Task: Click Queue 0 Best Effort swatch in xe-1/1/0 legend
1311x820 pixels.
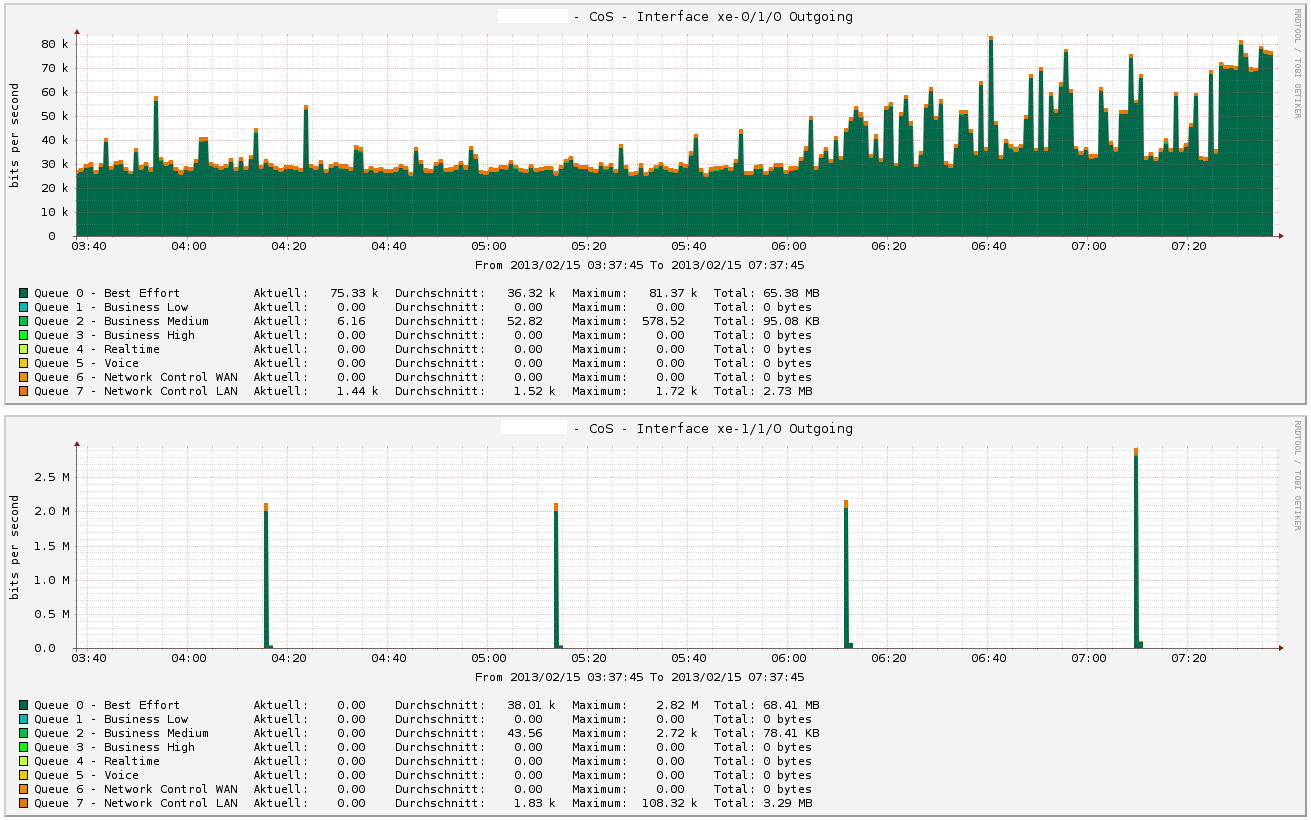Action: click(x=23, y=705)
